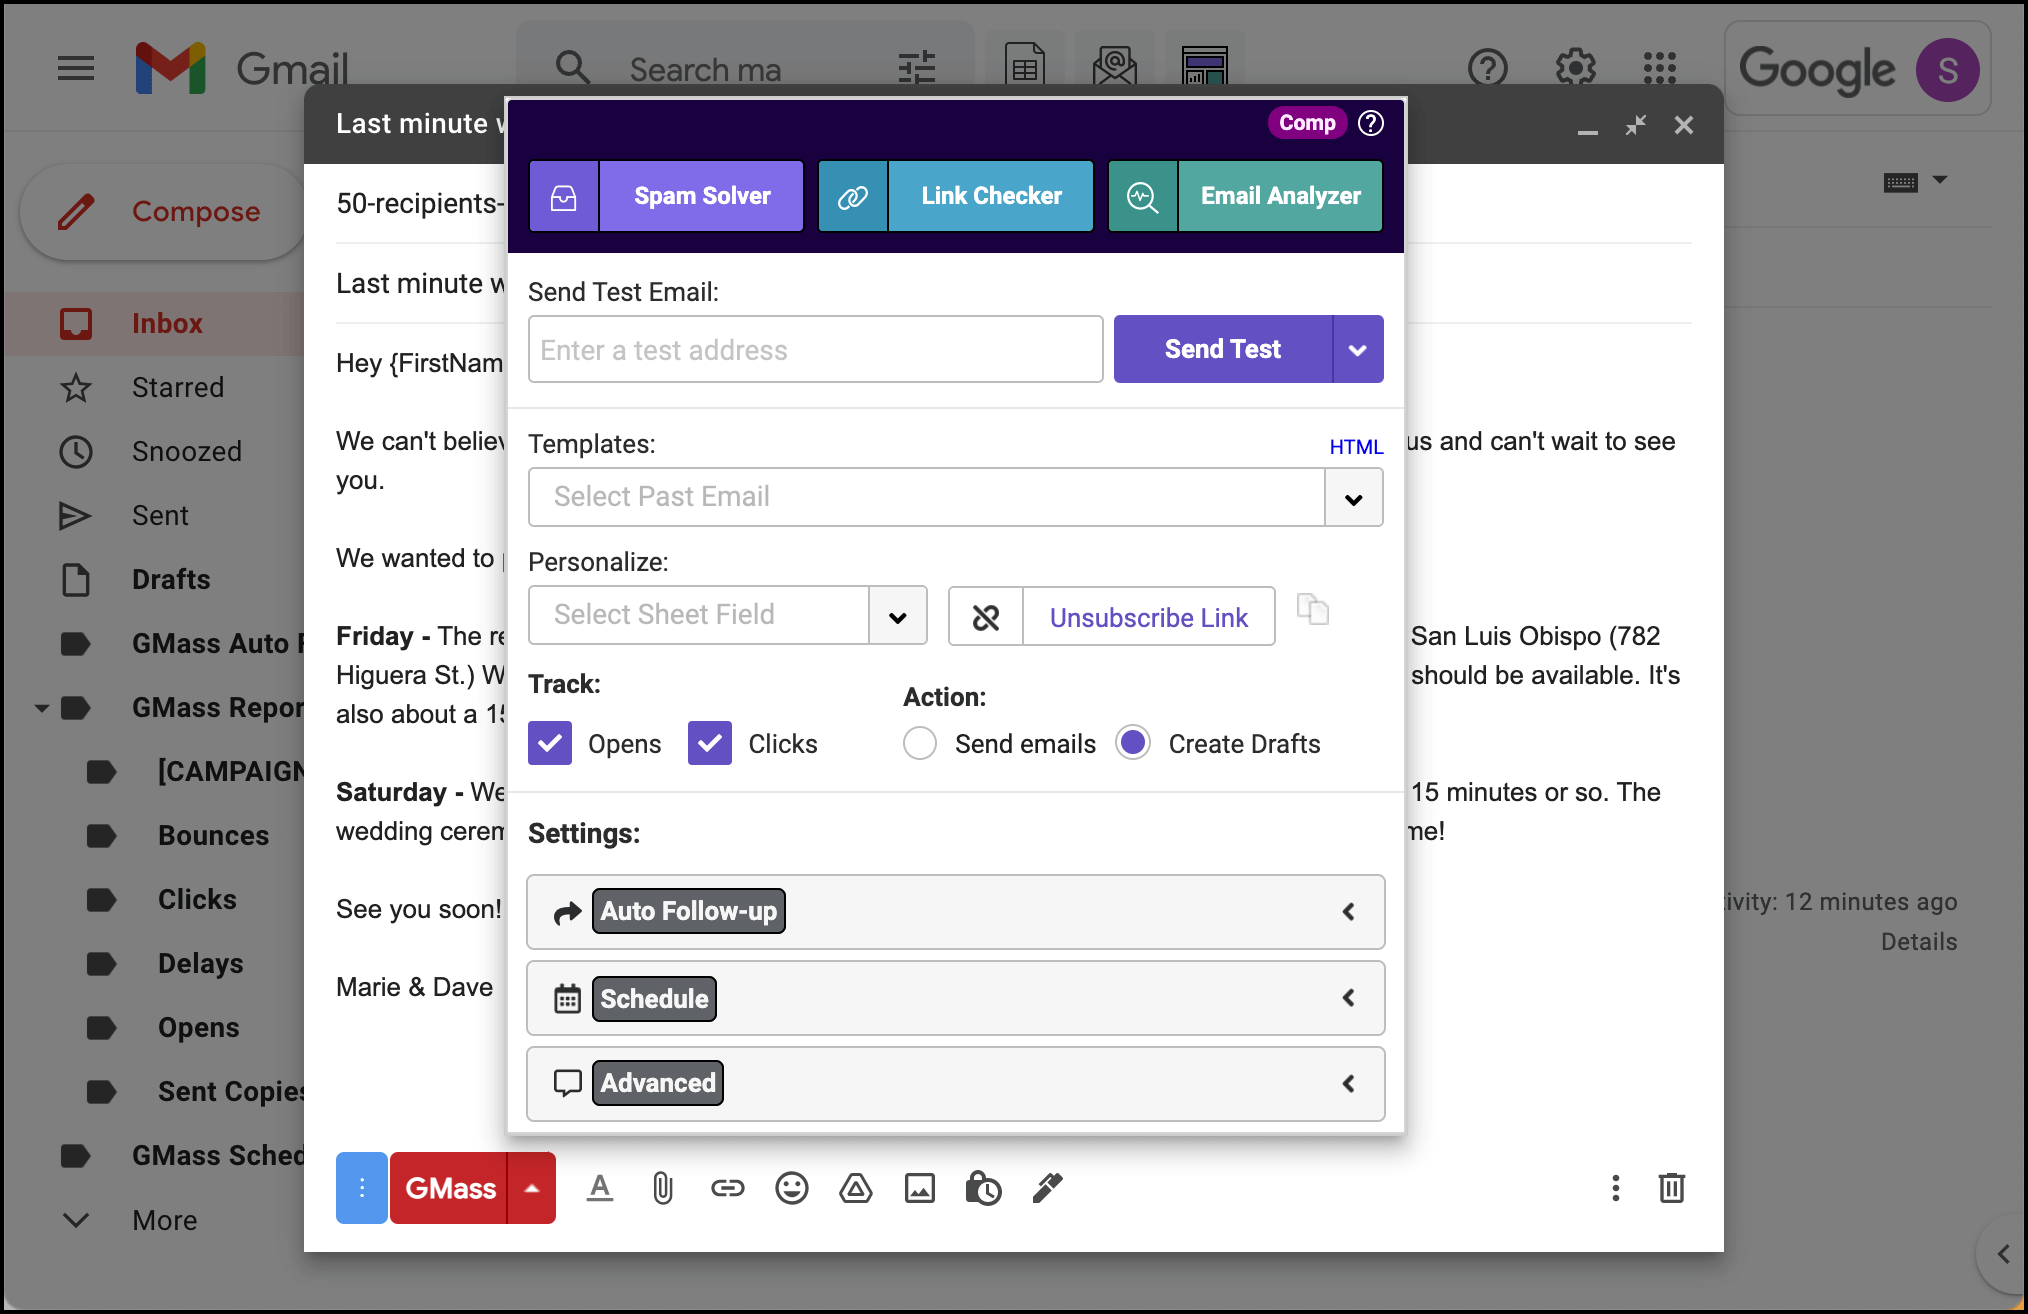Expand the Schedule settings section
This screenshot has width=2028, height=1314.
click(x=956, y=998)
